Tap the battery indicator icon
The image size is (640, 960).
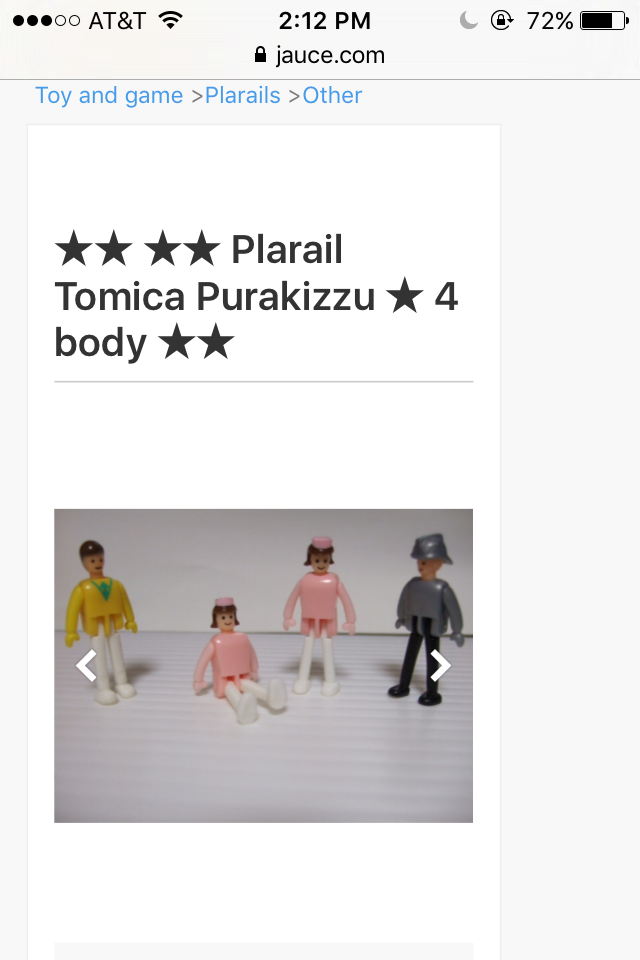pos(604,21)
